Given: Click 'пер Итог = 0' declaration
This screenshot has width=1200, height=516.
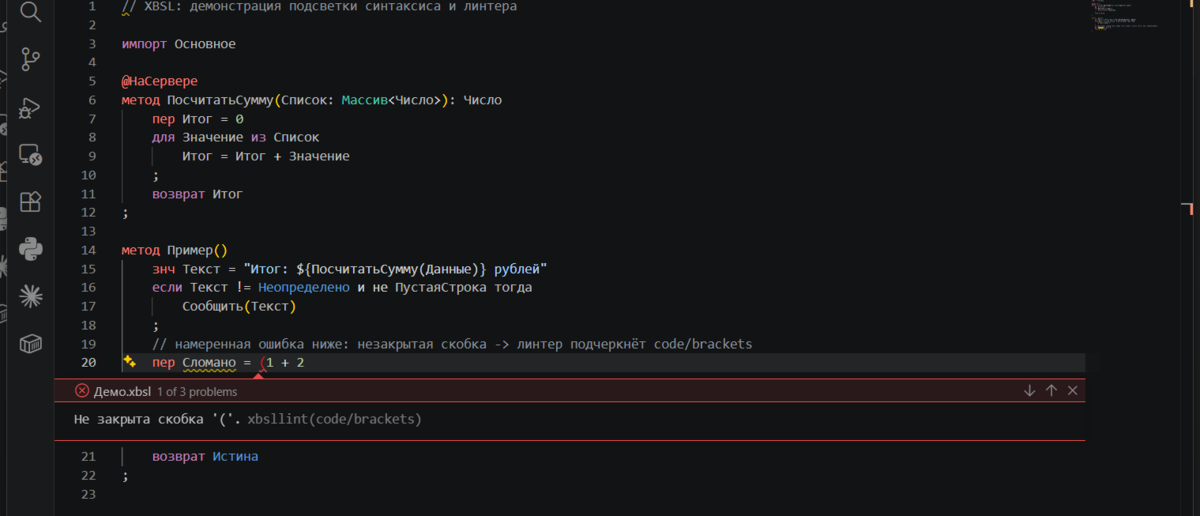Looking at the screenshot, I should point(198,119).
